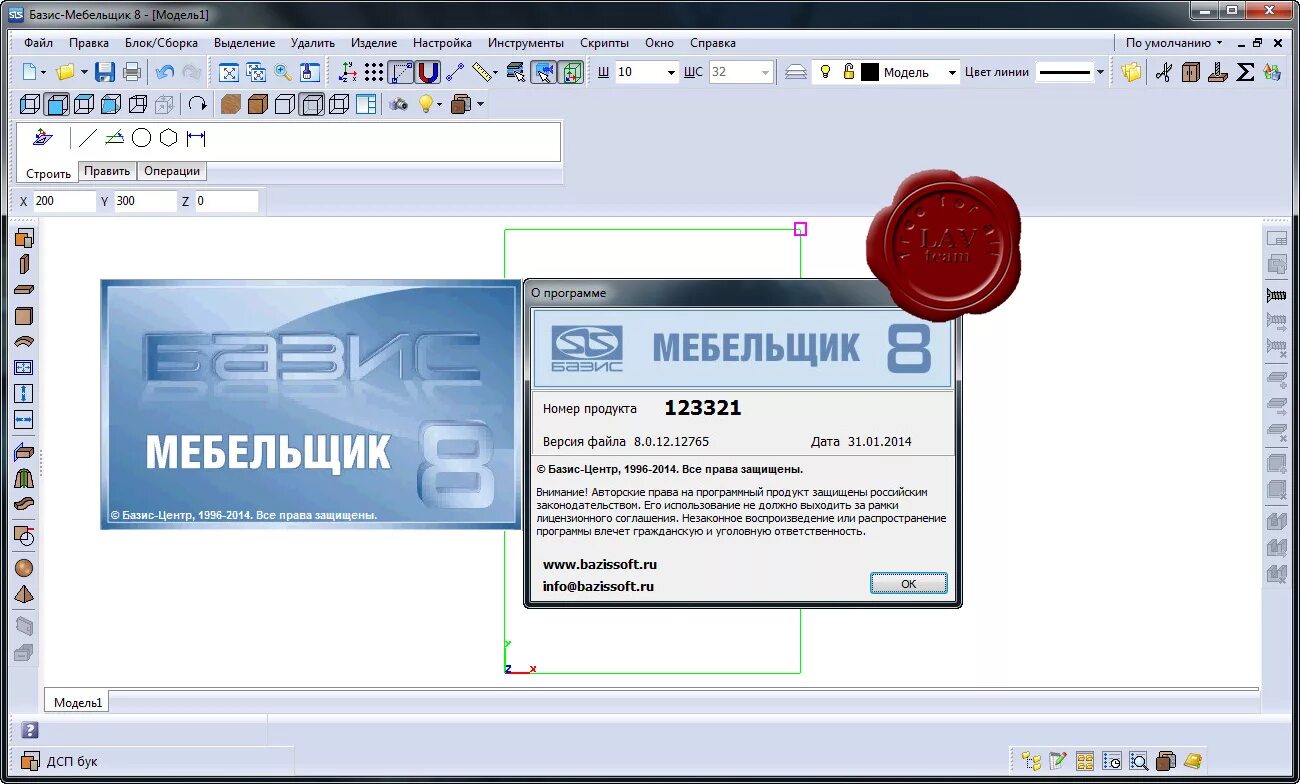Click the Save diskette icon
Image resolution: width=1300 pixels, height=784 pixels.
click(104, 72)
